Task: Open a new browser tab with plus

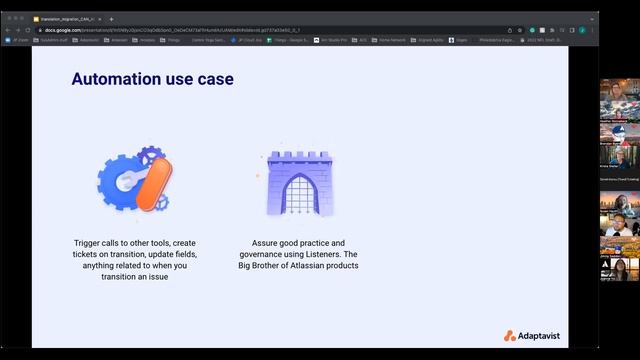Action: click(111, 19)
